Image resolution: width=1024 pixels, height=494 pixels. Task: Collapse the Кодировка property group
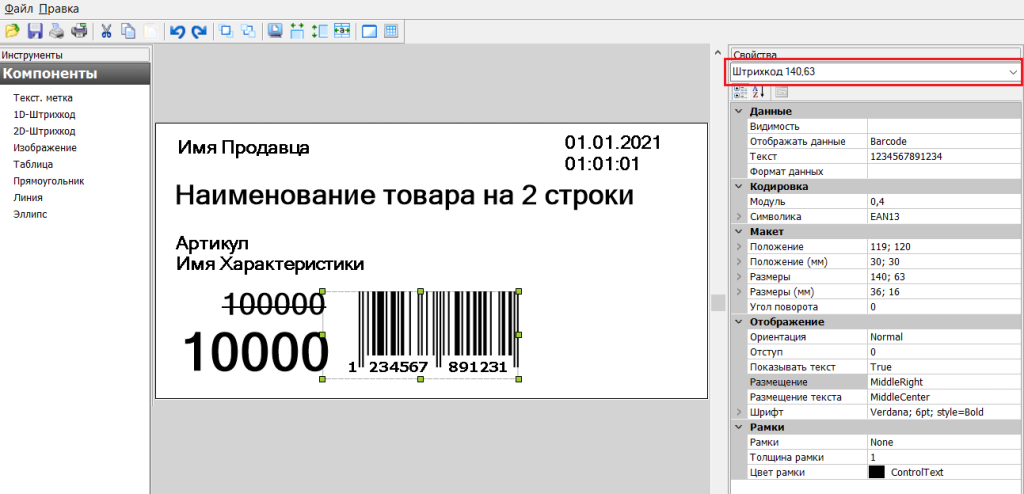point(739,186)
